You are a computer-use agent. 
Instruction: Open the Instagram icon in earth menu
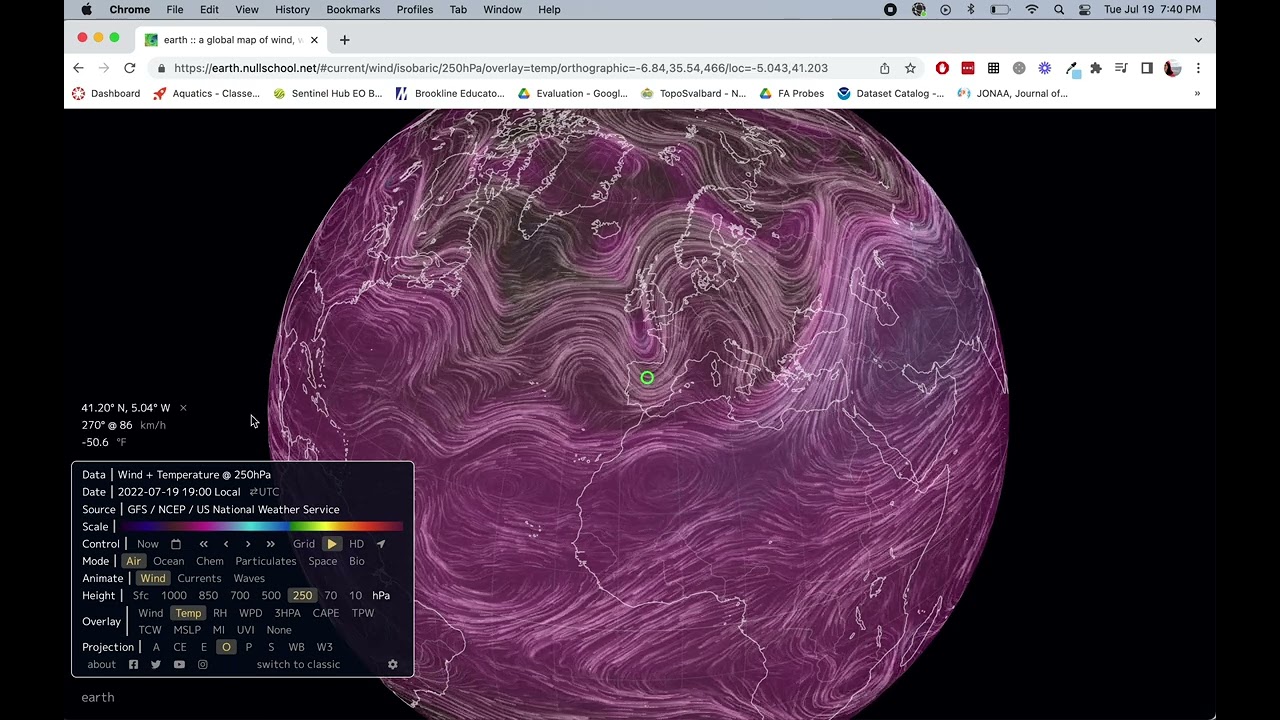coord(202,664)
